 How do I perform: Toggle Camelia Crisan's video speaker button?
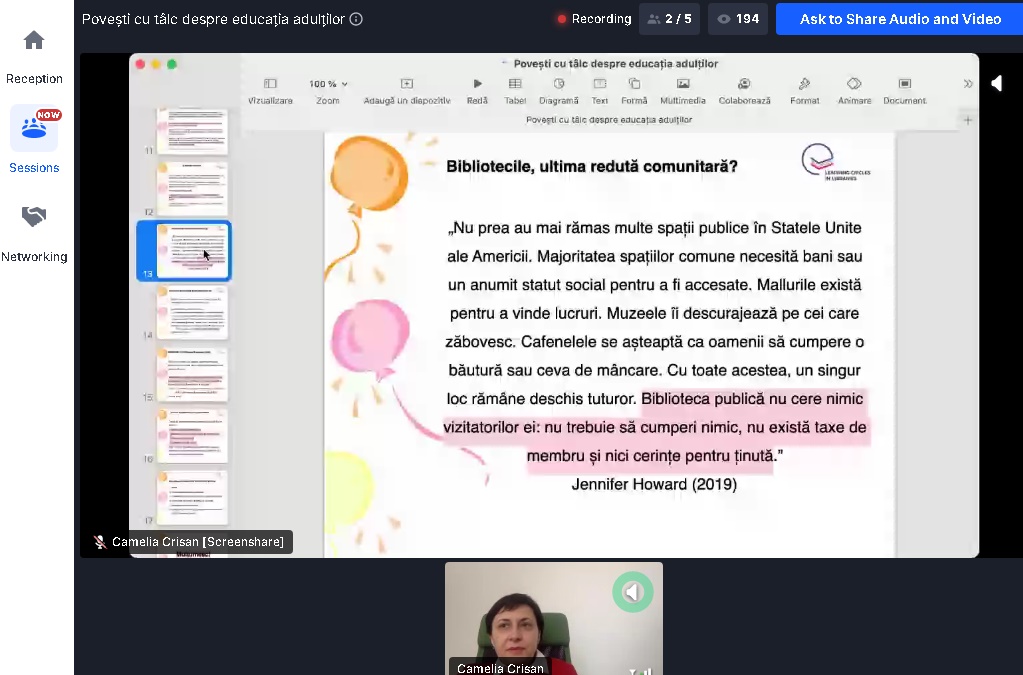(x=632, y=592)
